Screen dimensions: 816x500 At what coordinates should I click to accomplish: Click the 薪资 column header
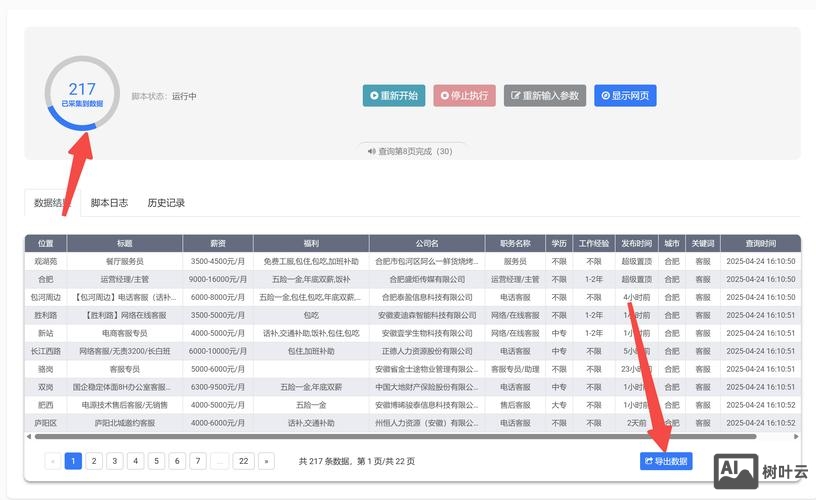218,243
